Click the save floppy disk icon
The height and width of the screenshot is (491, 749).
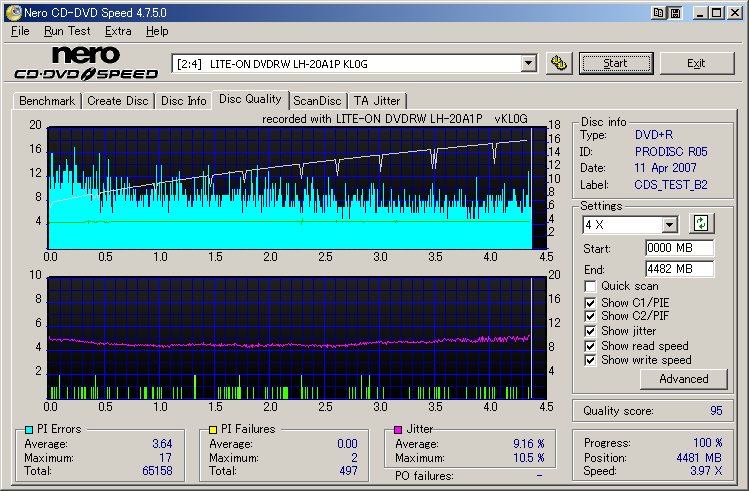pyautogui.click(x=677, y=13)
